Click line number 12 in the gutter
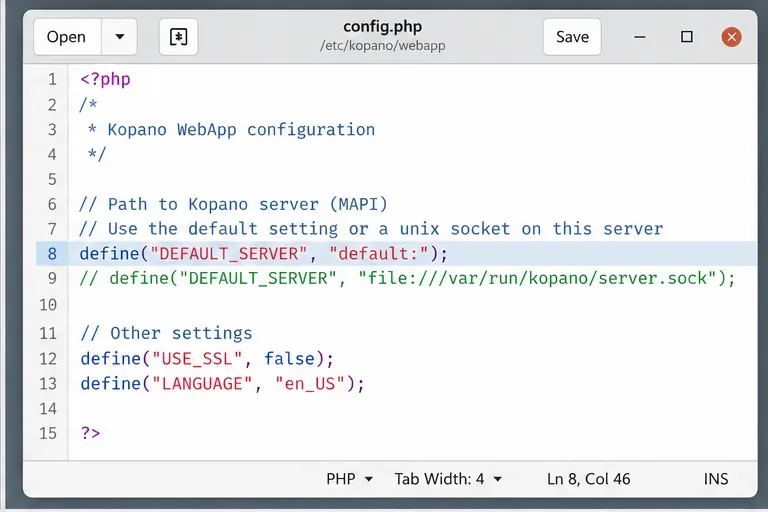This screenshot has height=512, width=768. [x=48, y=359]
